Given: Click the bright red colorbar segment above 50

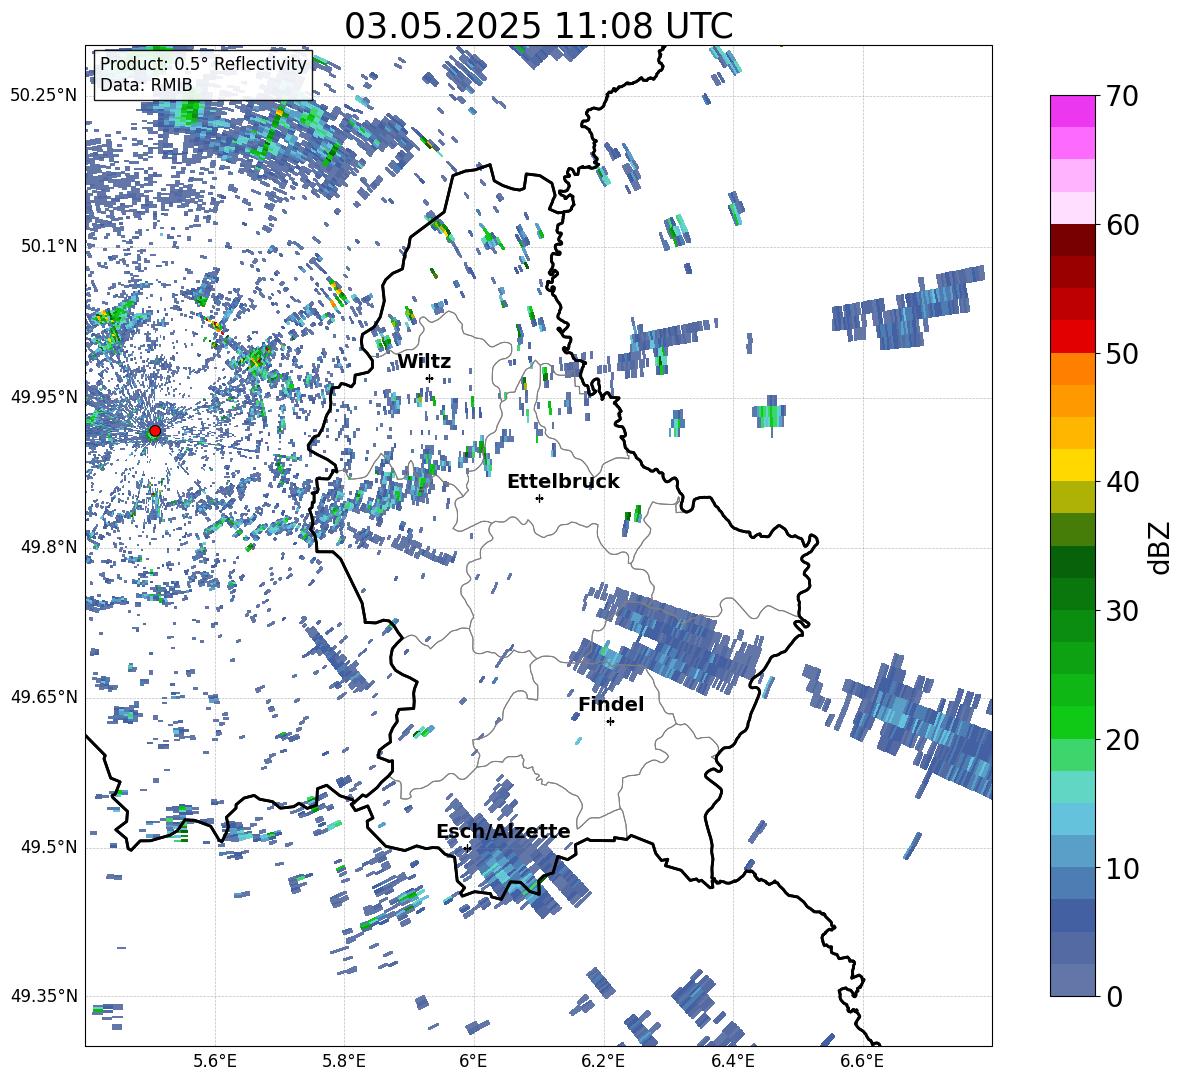Looking at the screenshot, I should [1072, 337].
